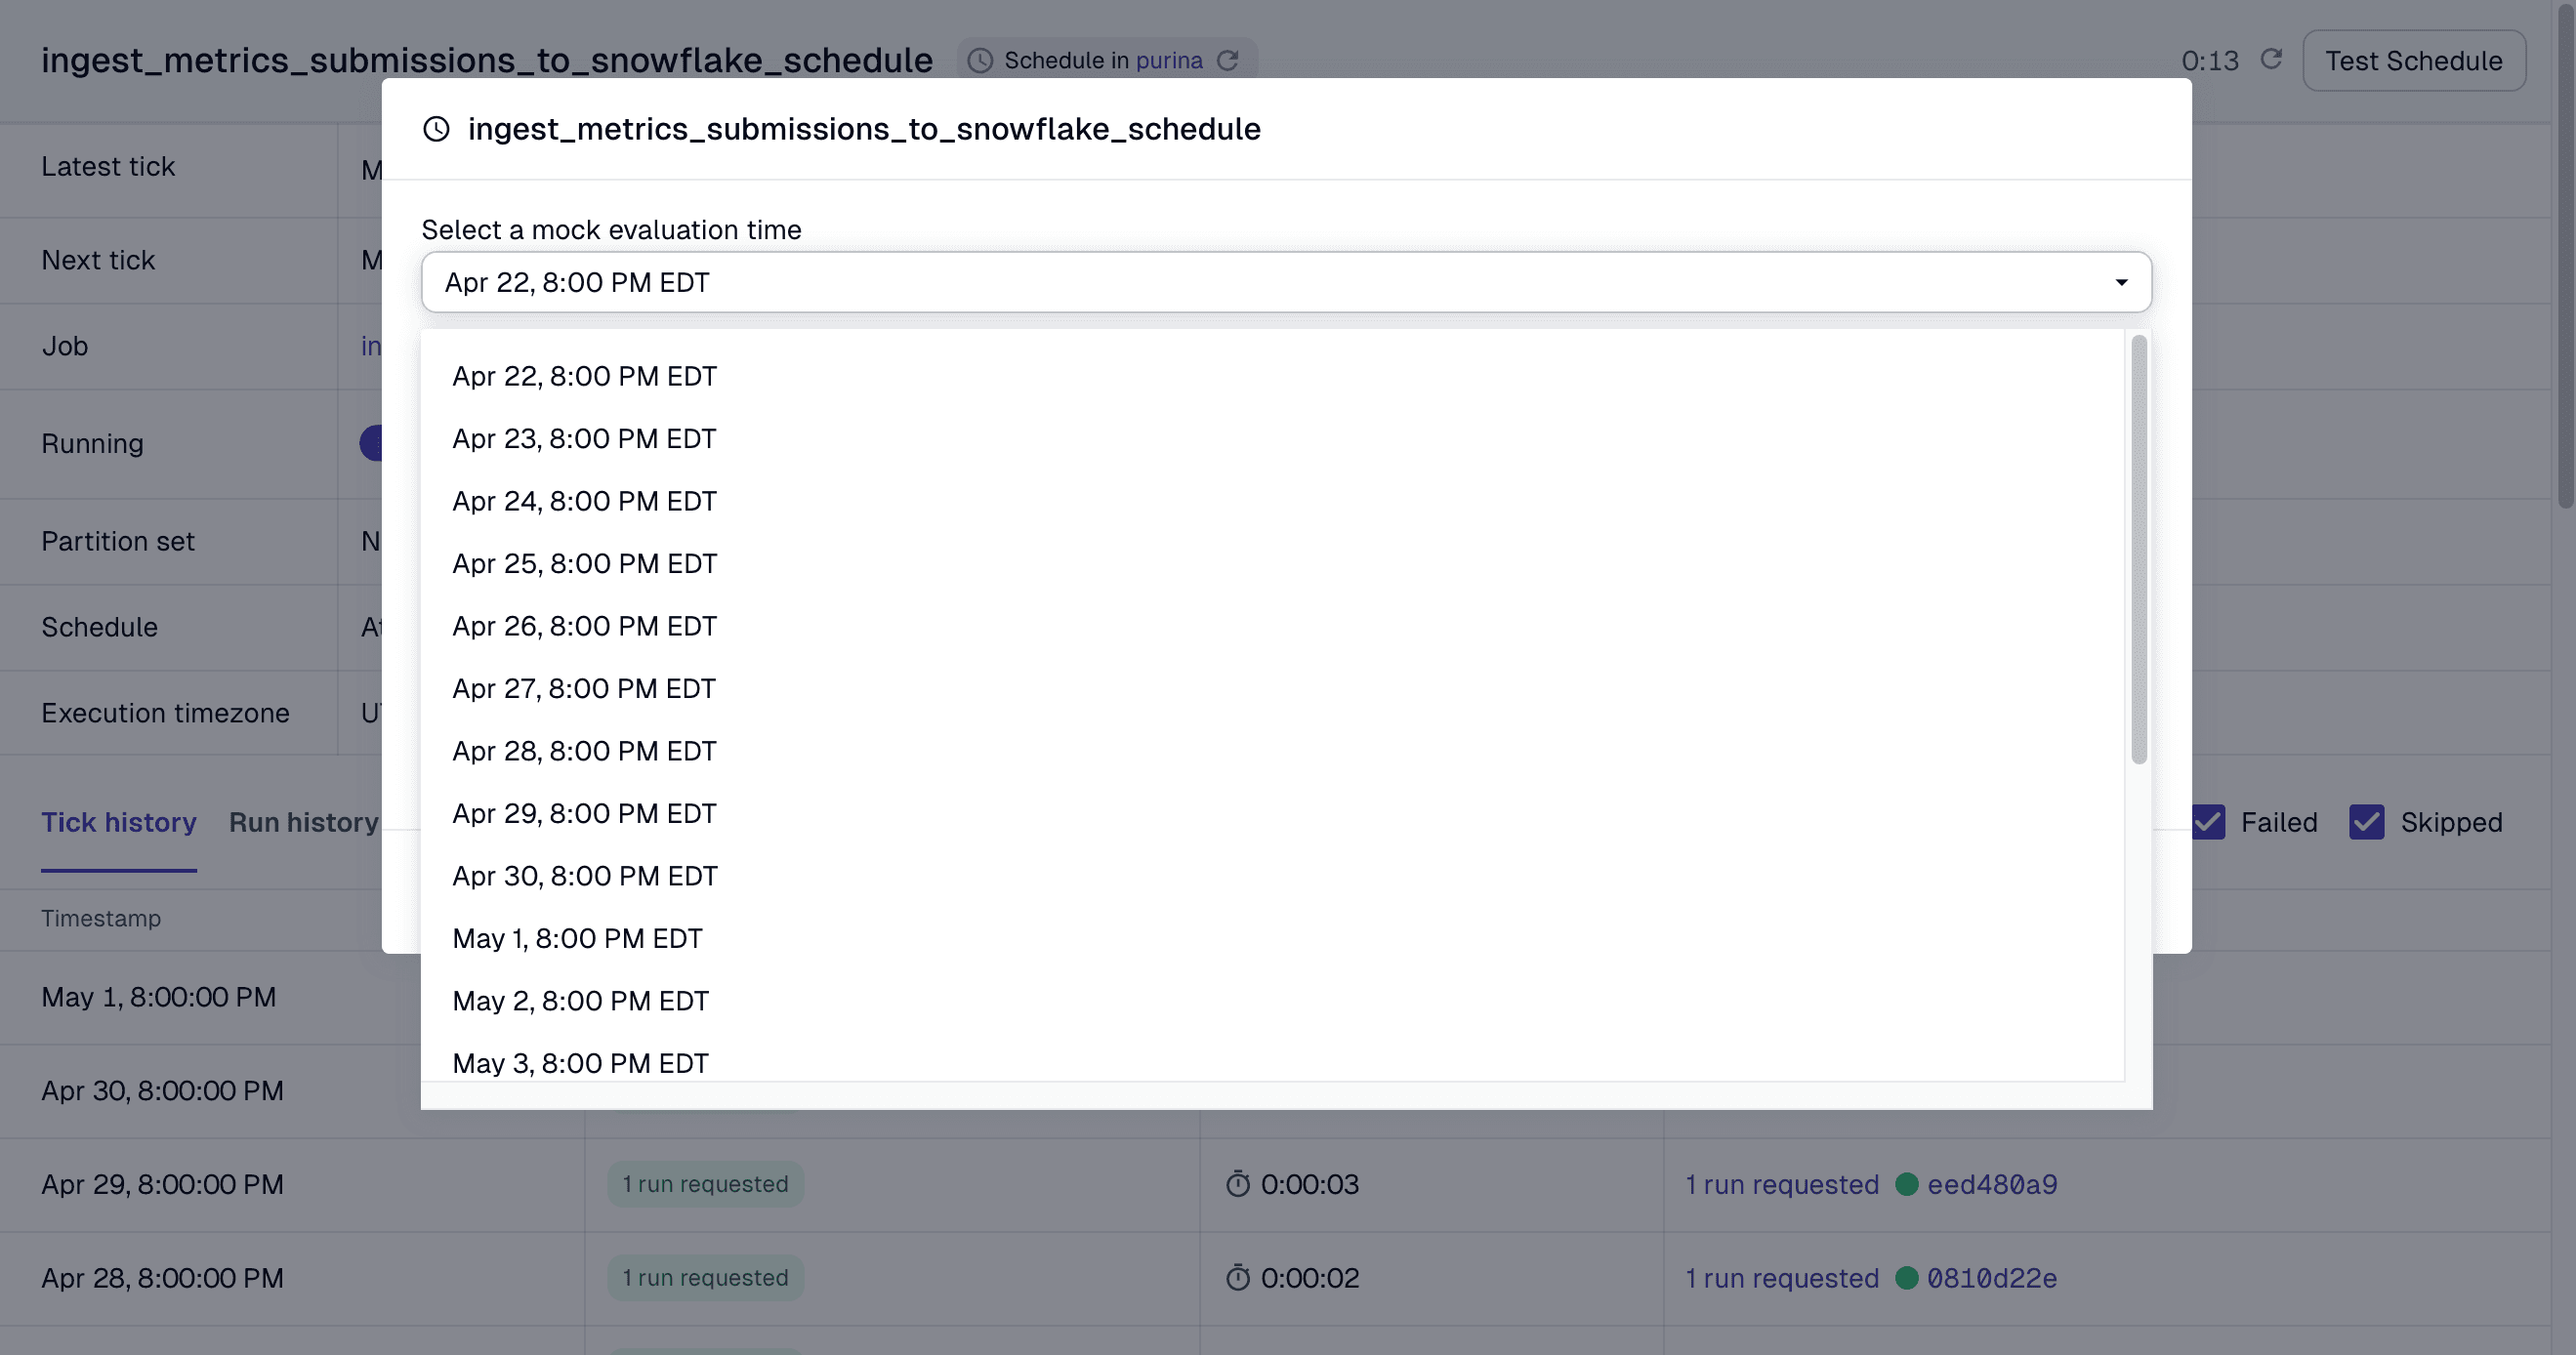This screenshot has height=1355, width=2576.
Task: Click the Test Schedule button
Action: click(2414, 60)
